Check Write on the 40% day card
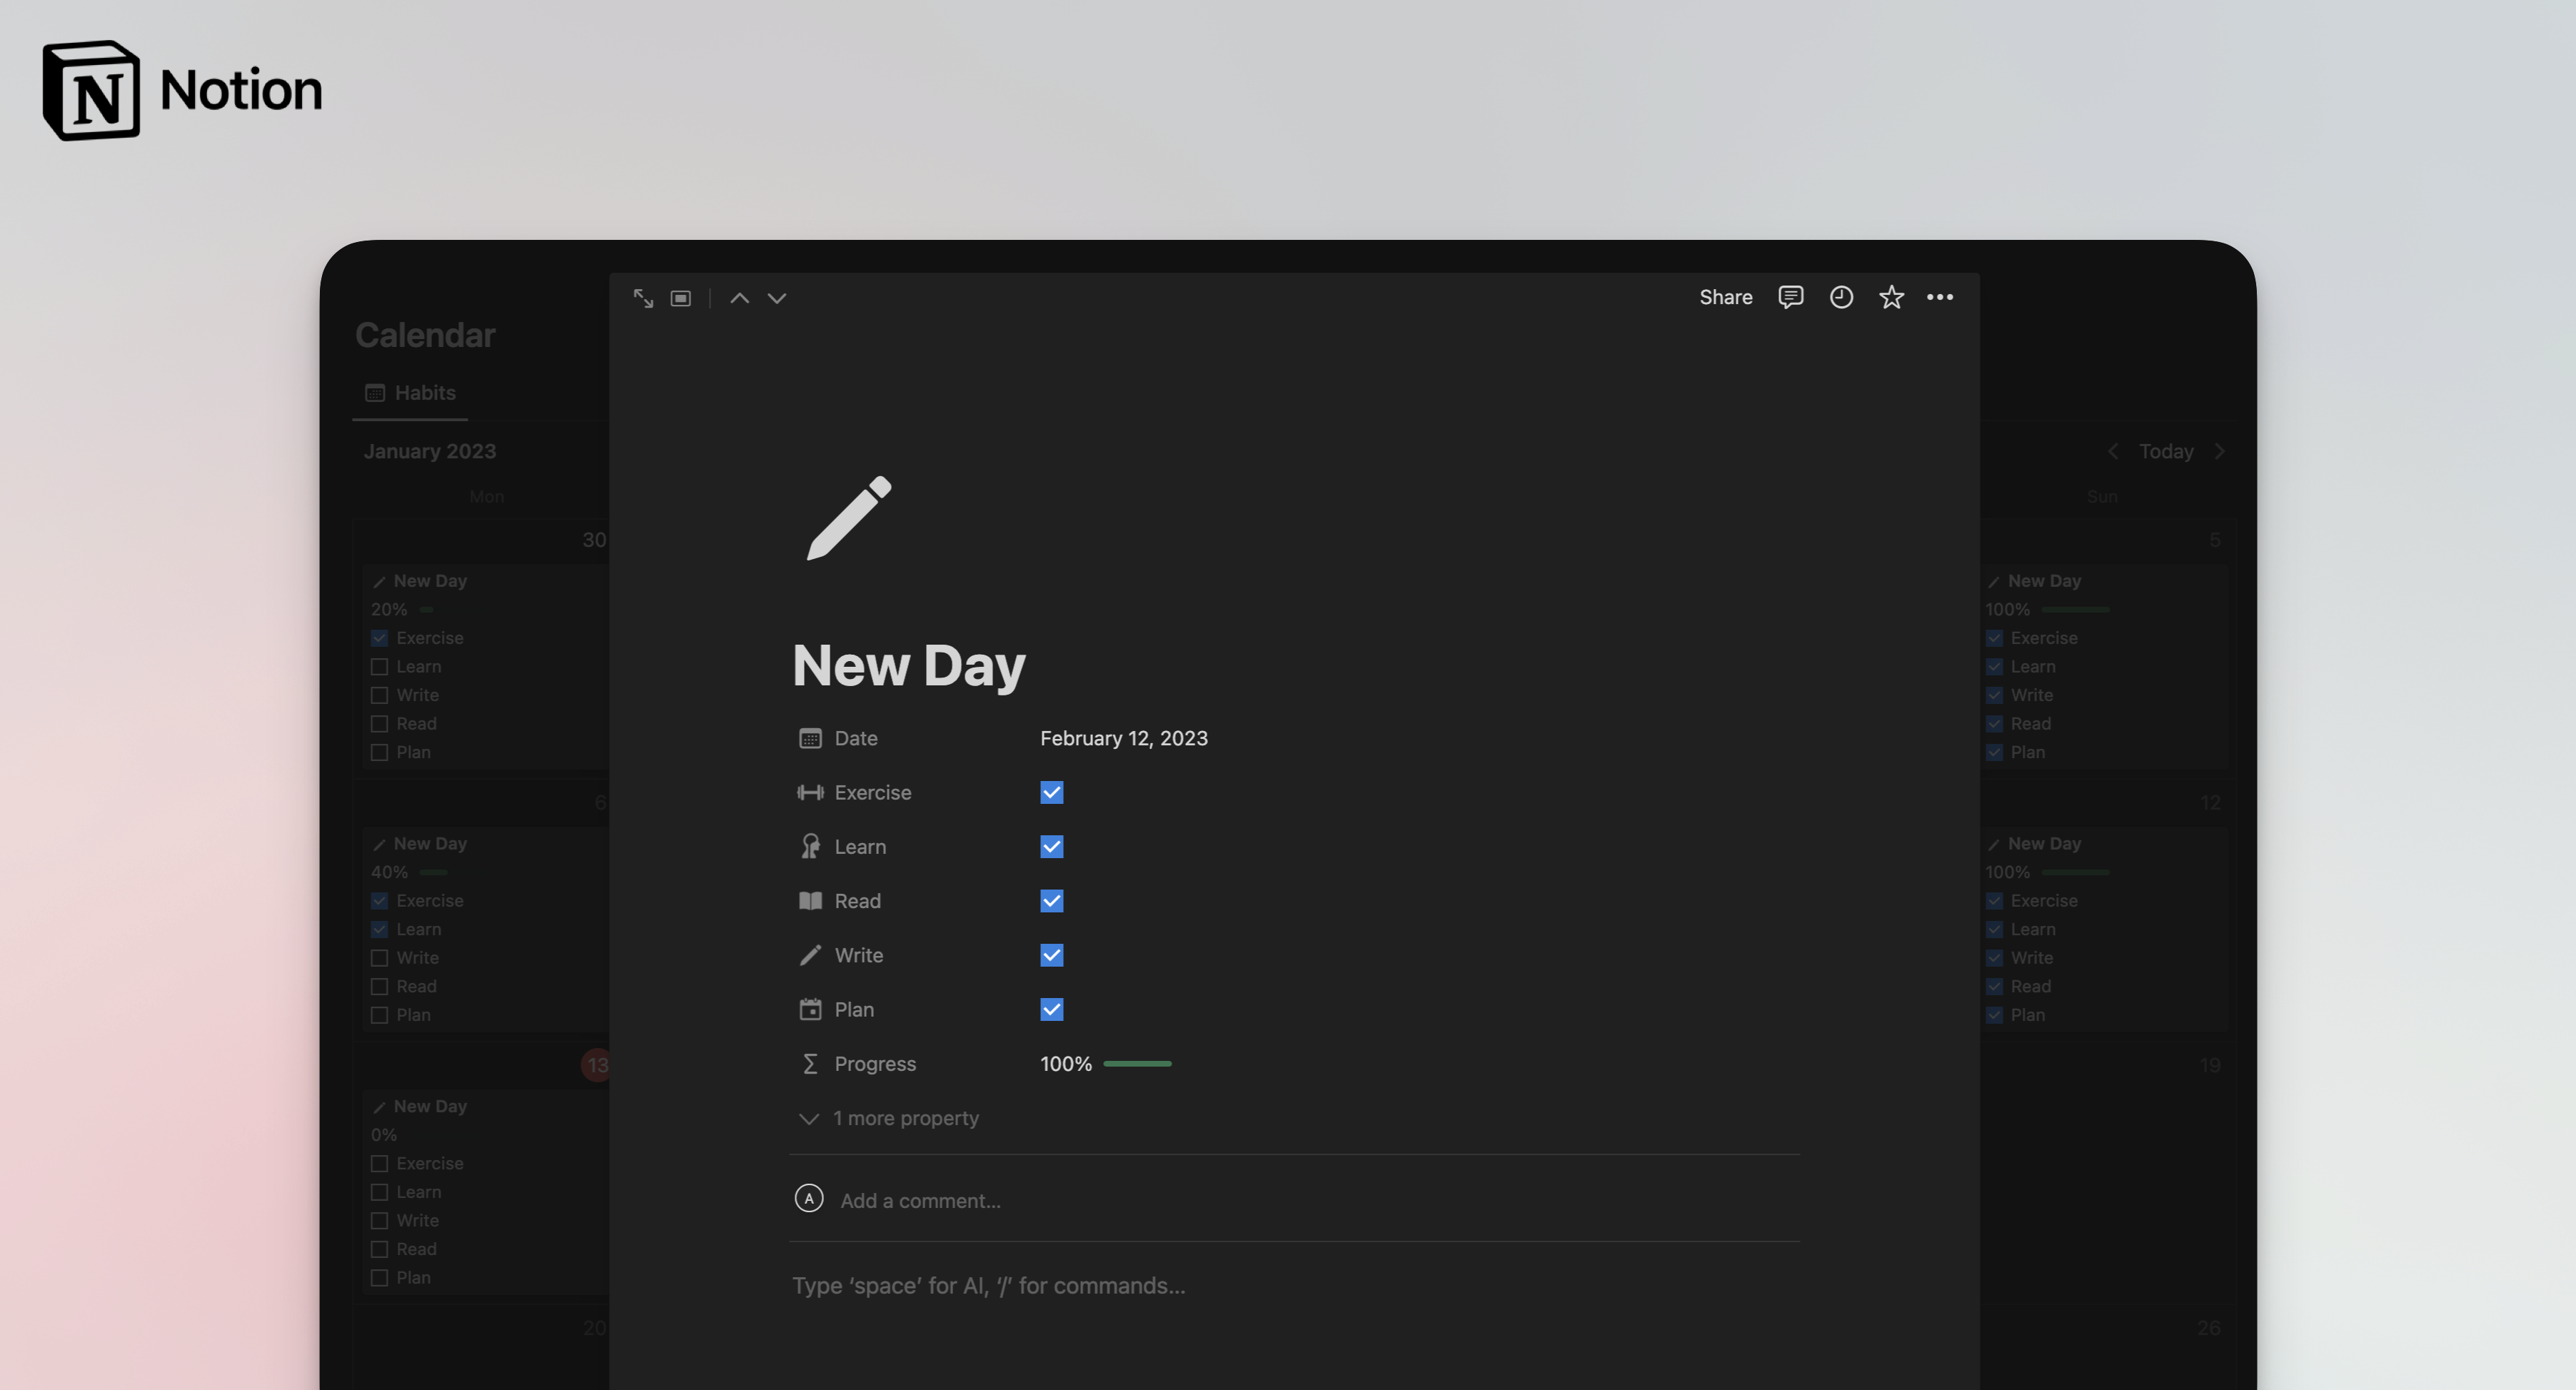 click(x=379, y=958)
